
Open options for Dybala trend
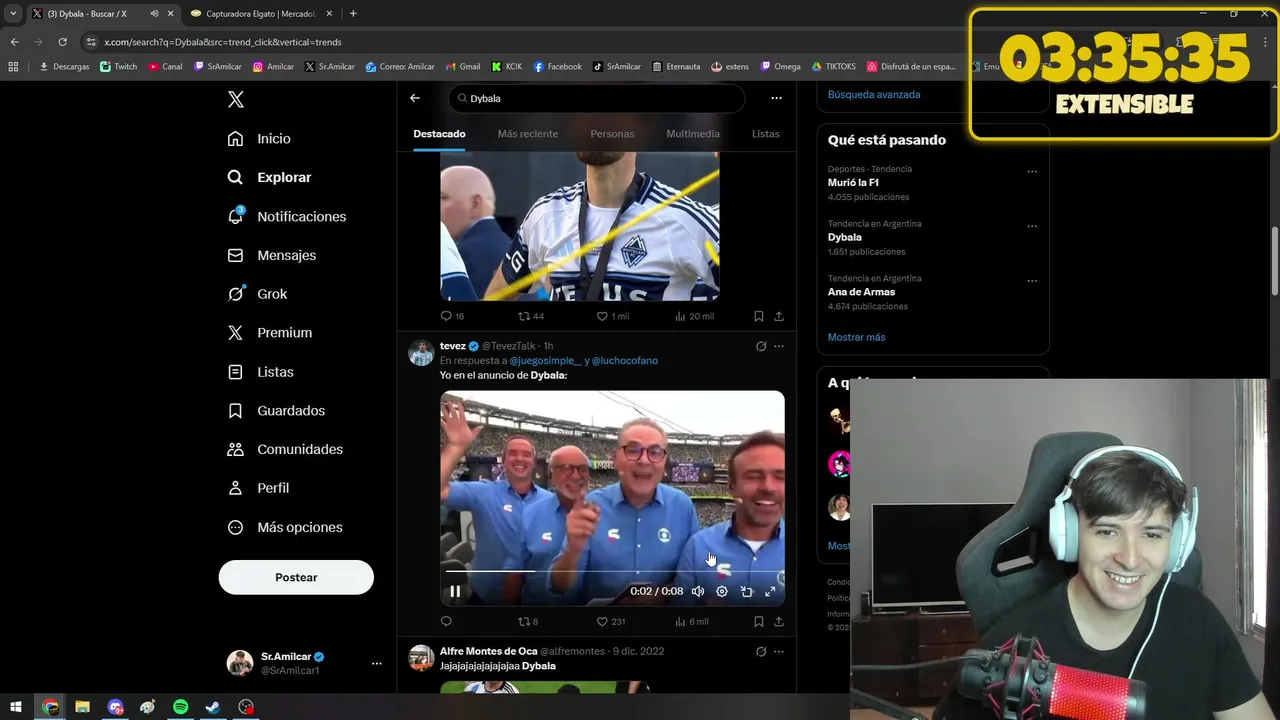(x=1032, y=226)
